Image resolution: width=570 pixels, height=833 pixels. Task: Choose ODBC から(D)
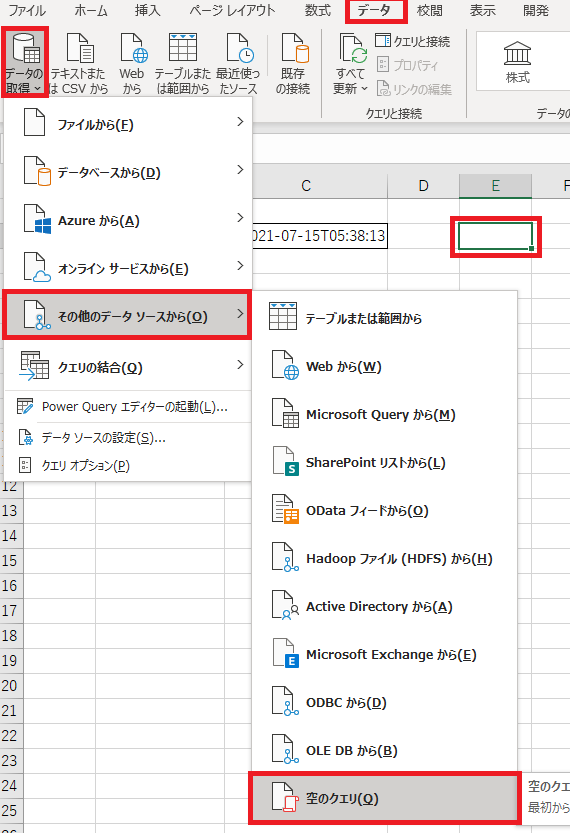(384, 702)
